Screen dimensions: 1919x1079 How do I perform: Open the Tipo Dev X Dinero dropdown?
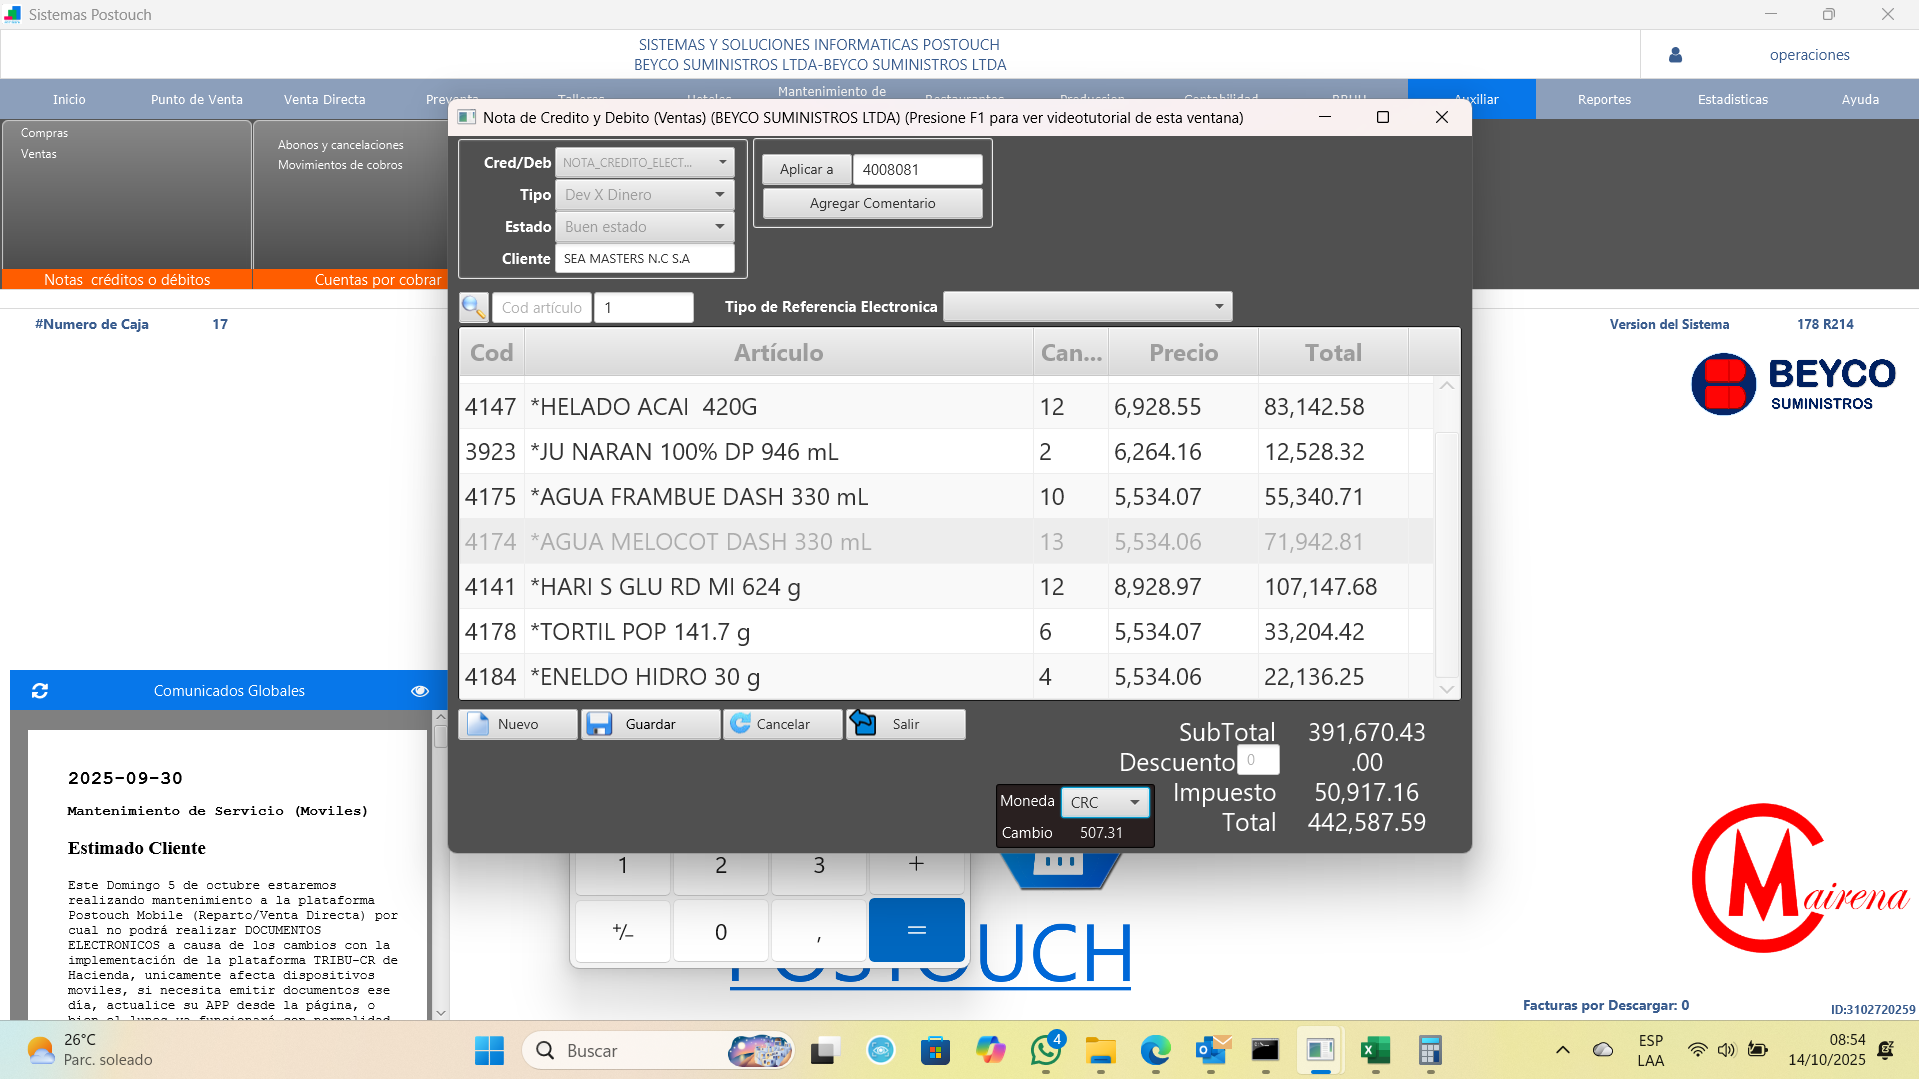(x=719, y=195)
